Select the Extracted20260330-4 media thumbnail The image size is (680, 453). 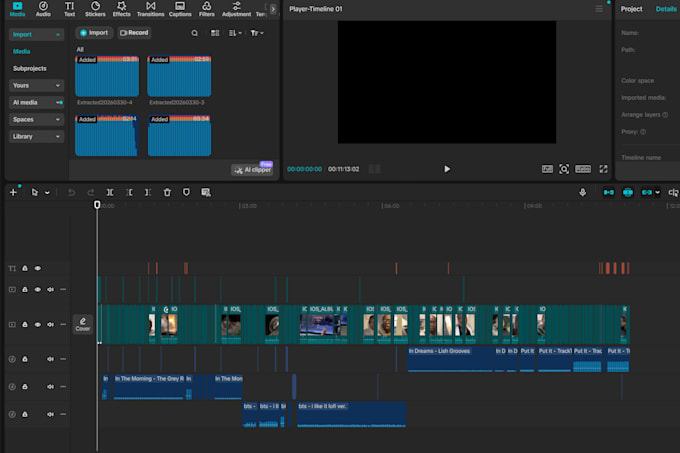[x=107, y=76]
